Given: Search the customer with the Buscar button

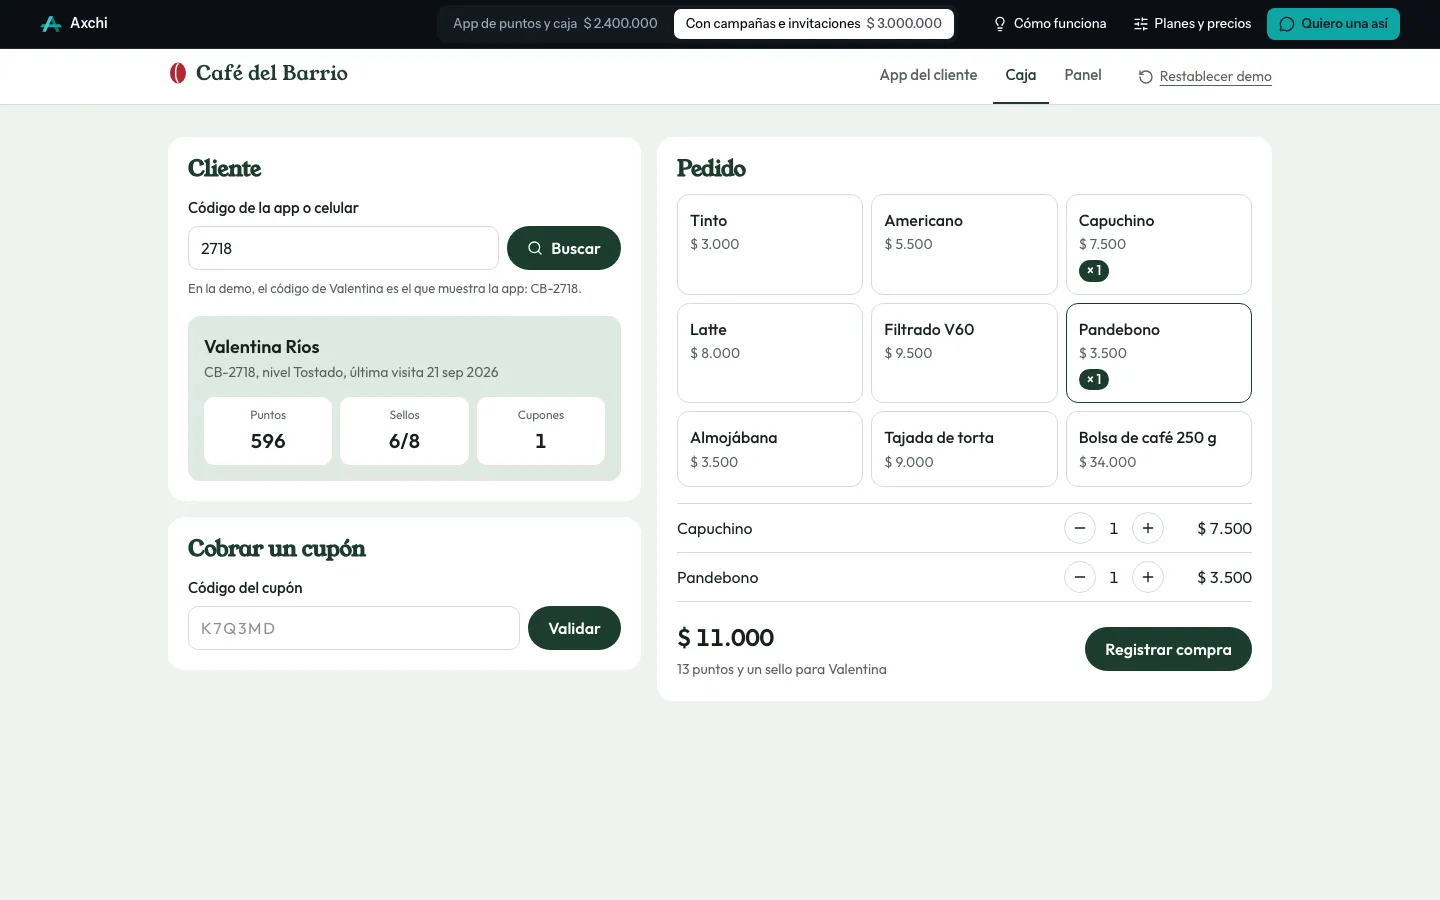Looking at the screenshot, I should [564, 248].
